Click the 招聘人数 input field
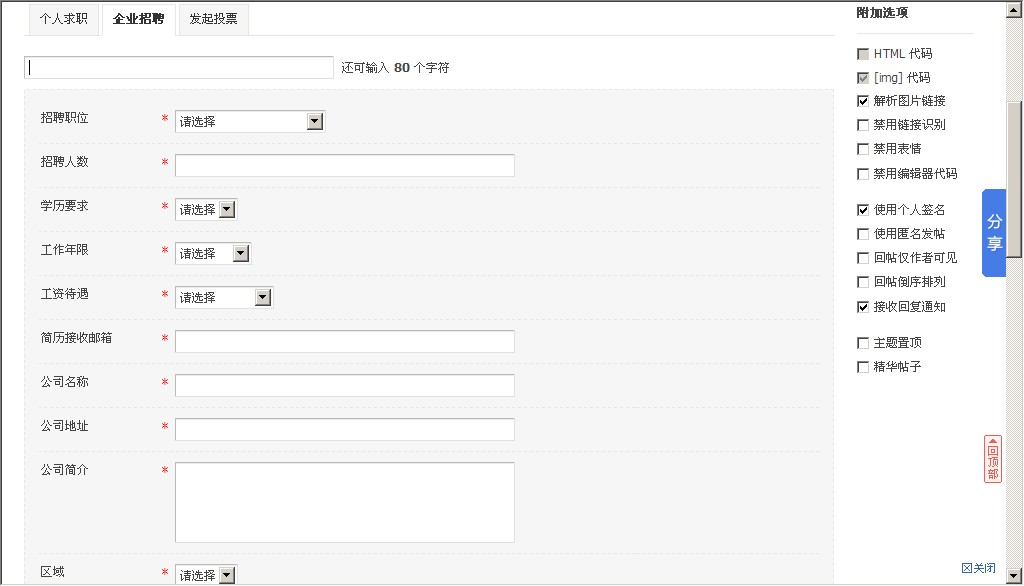The image size is (1024, 586). 344,165
